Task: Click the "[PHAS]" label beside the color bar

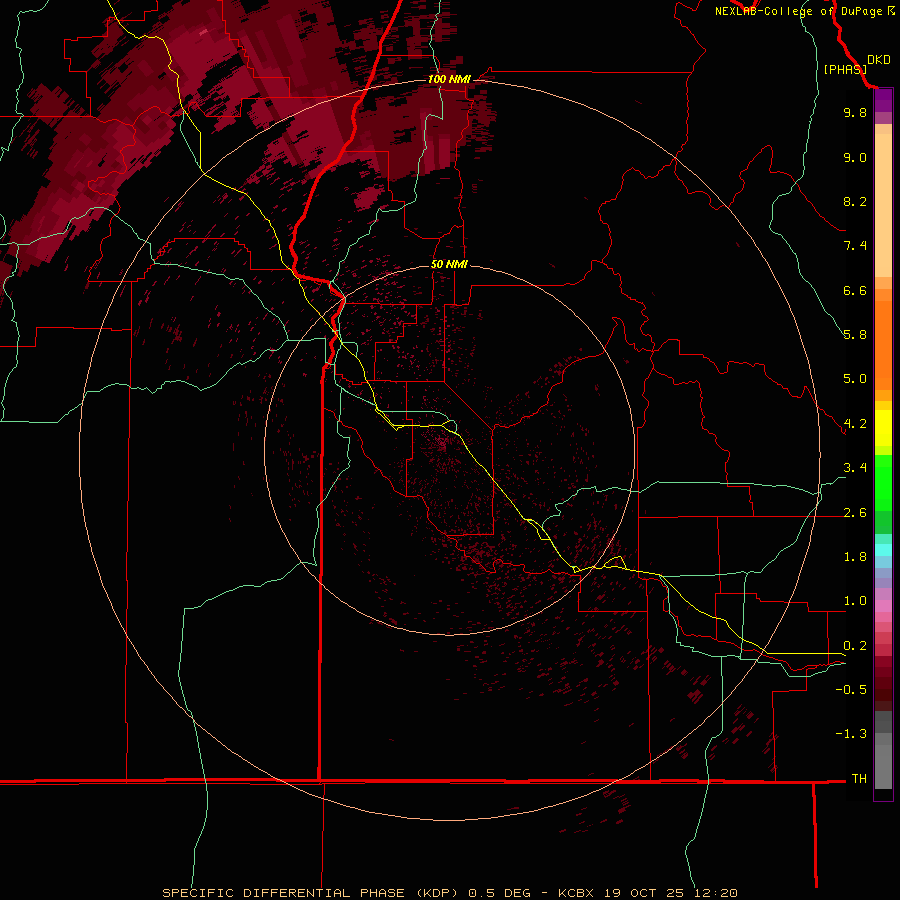Action: [x=845, y=69]
